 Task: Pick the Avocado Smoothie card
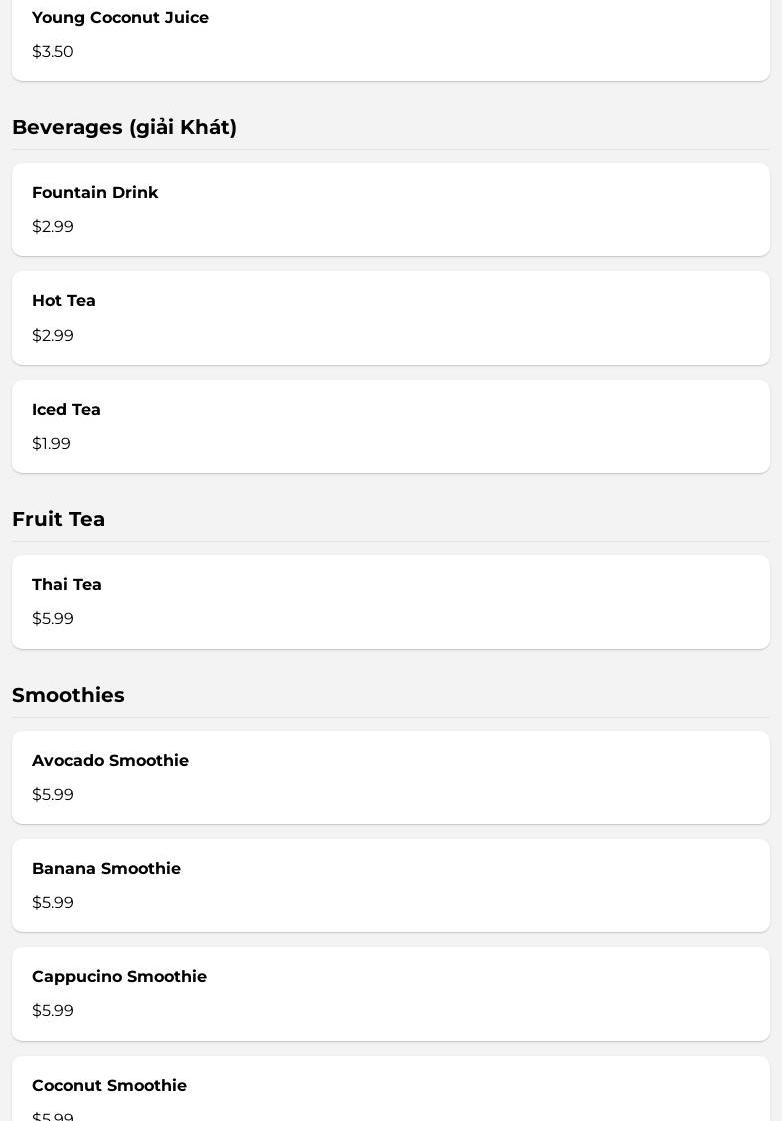click(391, 778)
